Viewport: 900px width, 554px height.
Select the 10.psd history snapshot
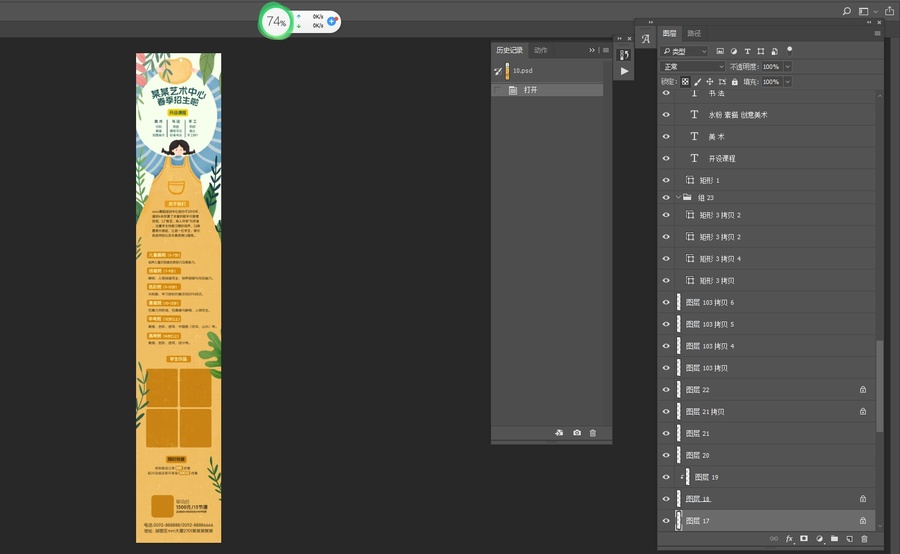548,71
